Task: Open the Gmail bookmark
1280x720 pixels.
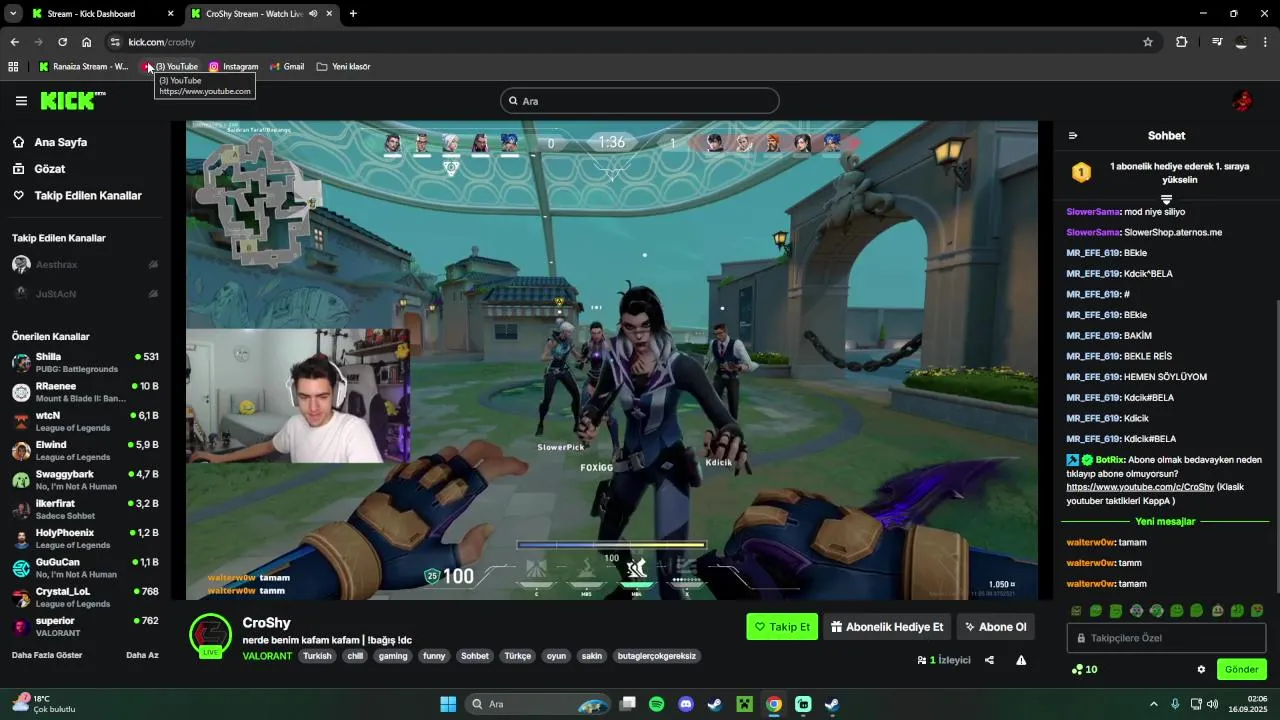Action: [287, 67]
